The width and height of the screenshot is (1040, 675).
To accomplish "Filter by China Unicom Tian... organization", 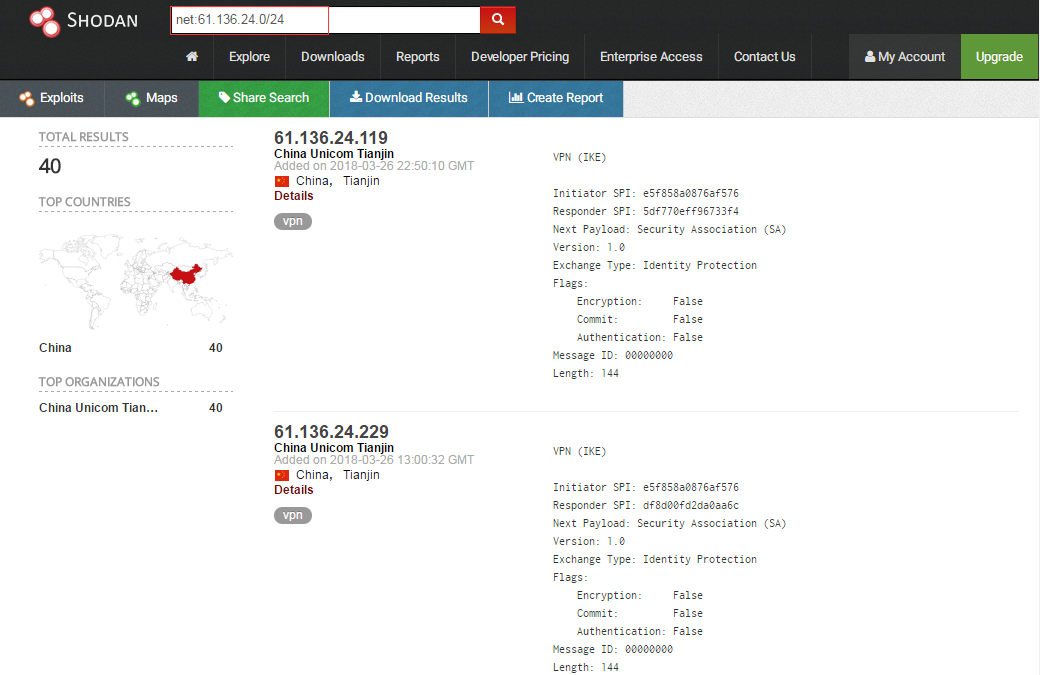I will point(98,408).
